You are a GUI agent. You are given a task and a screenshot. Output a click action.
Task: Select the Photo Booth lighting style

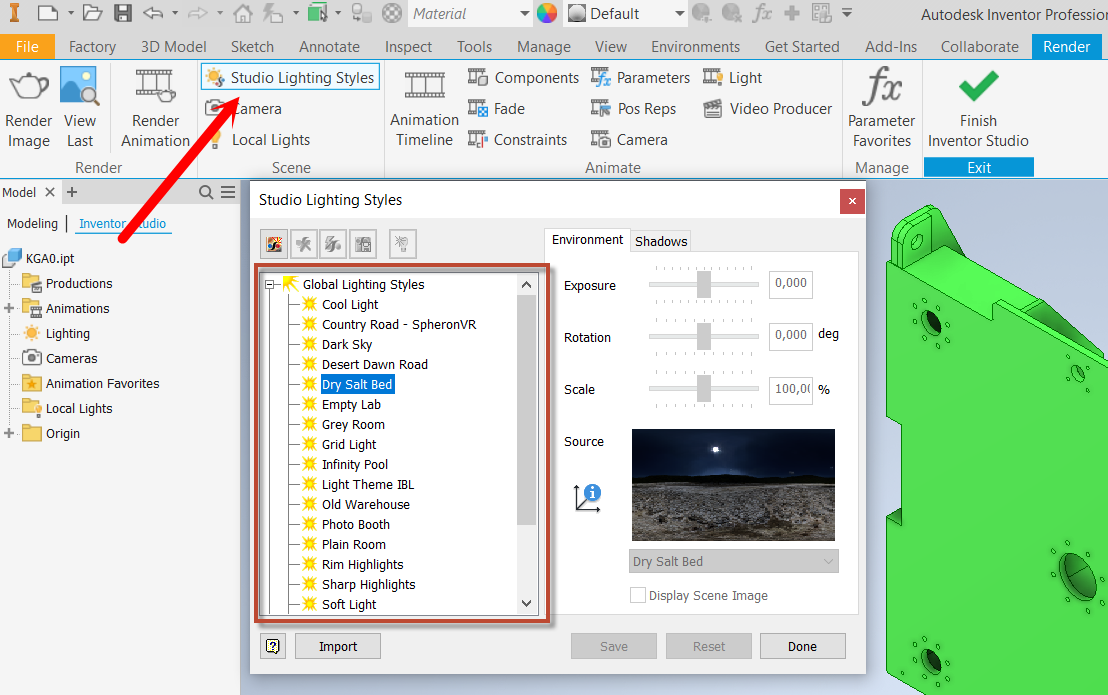(x=355, y=525)
